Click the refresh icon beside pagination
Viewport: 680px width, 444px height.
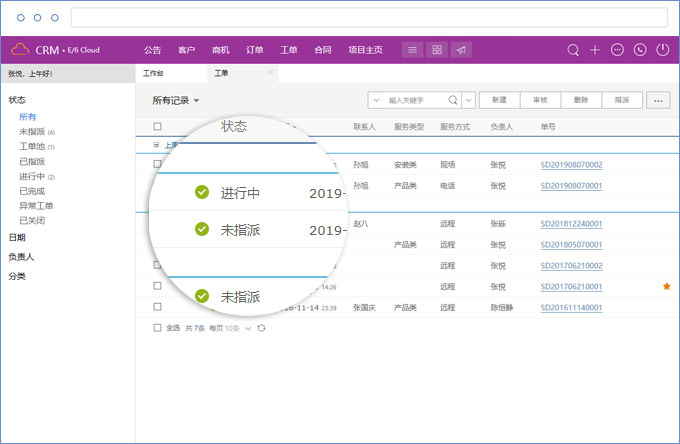tap(262, 327)
